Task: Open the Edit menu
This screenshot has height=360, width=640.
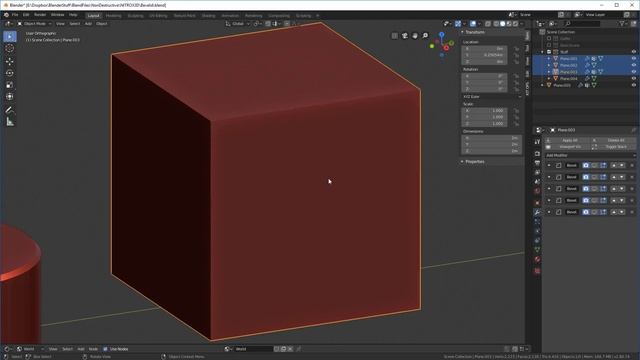Action: 26,15
